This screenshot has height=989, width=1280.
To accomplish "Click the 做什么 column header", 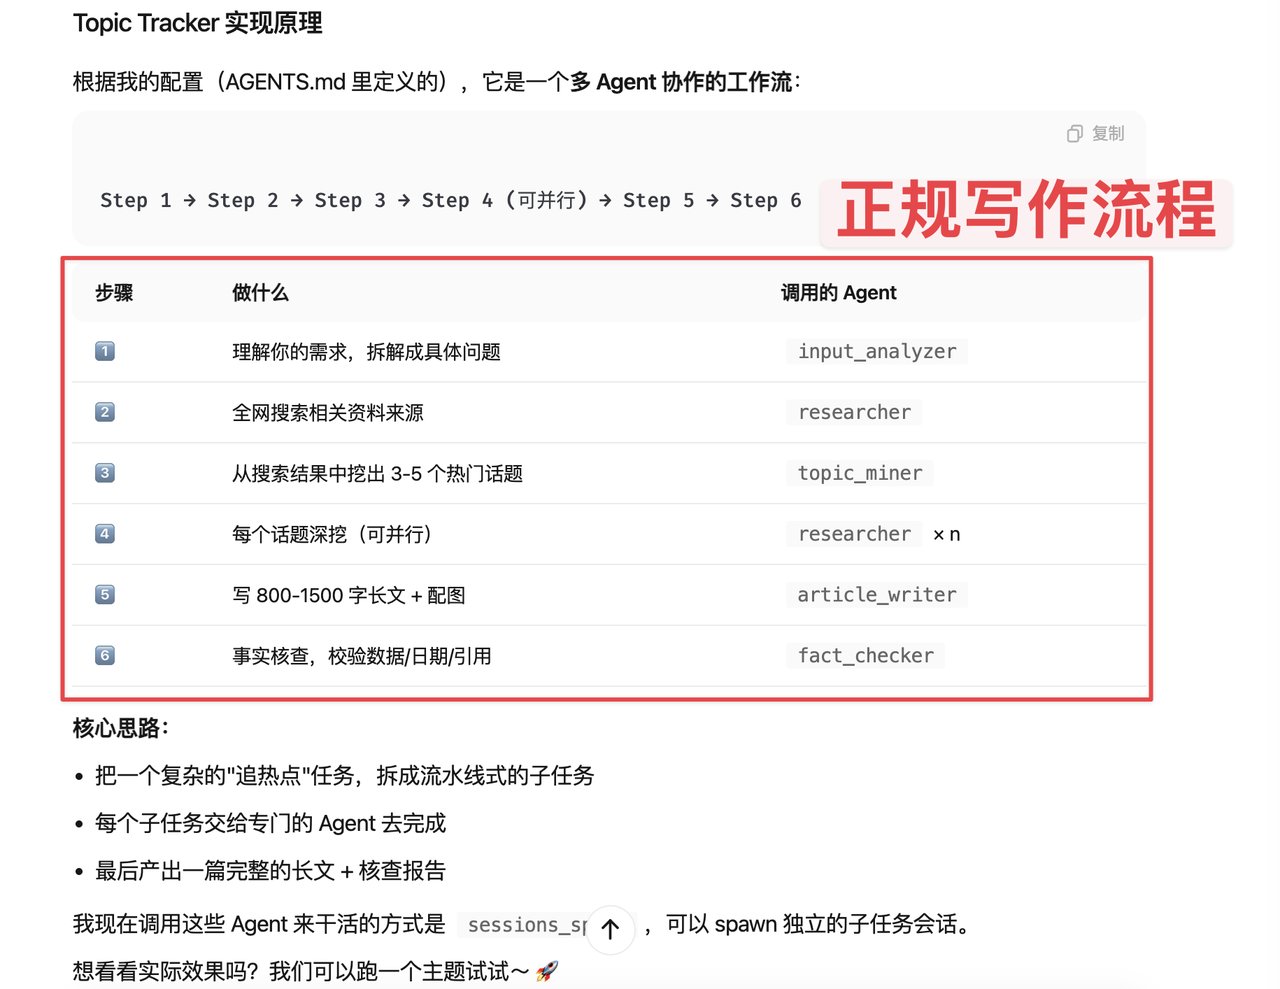I will pos(260,293).
